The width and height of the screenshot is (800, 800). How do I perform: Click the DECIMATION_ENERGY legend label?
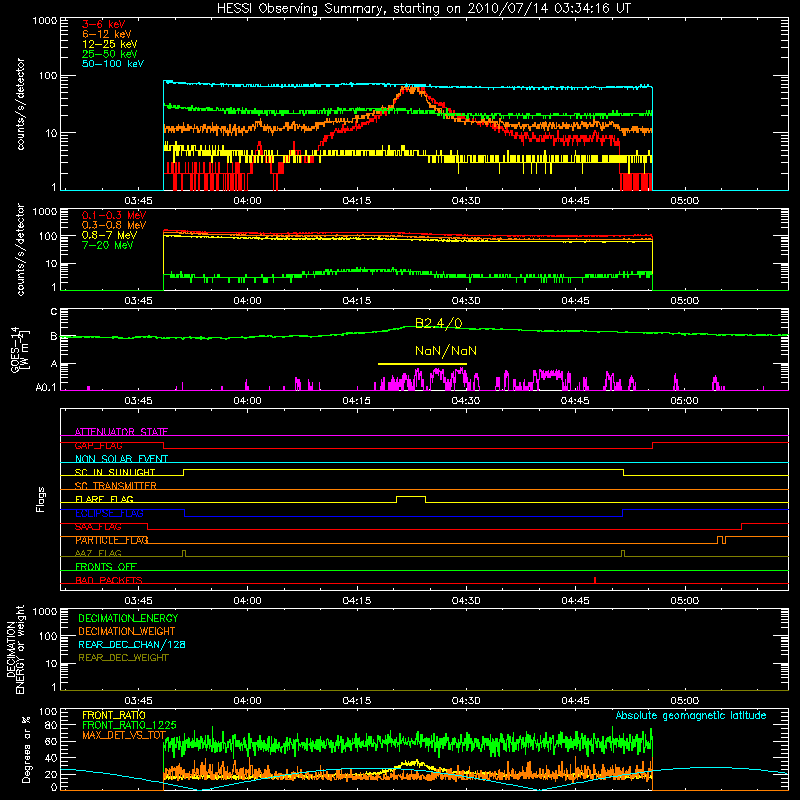click(128, 618)
